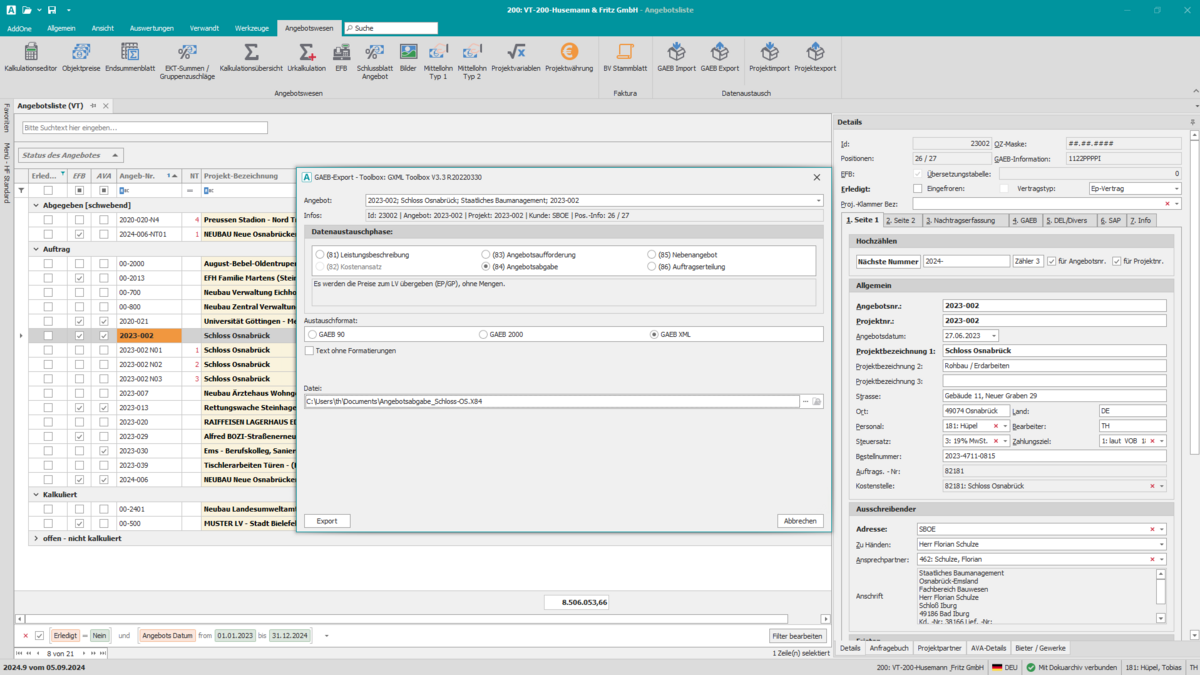Image resolution: width=1200 pixels, height=675 pixels.
Task: Open the Kalkulationsübersicht sigma icon
Action: pyautogui.click(x=251, y=57)
